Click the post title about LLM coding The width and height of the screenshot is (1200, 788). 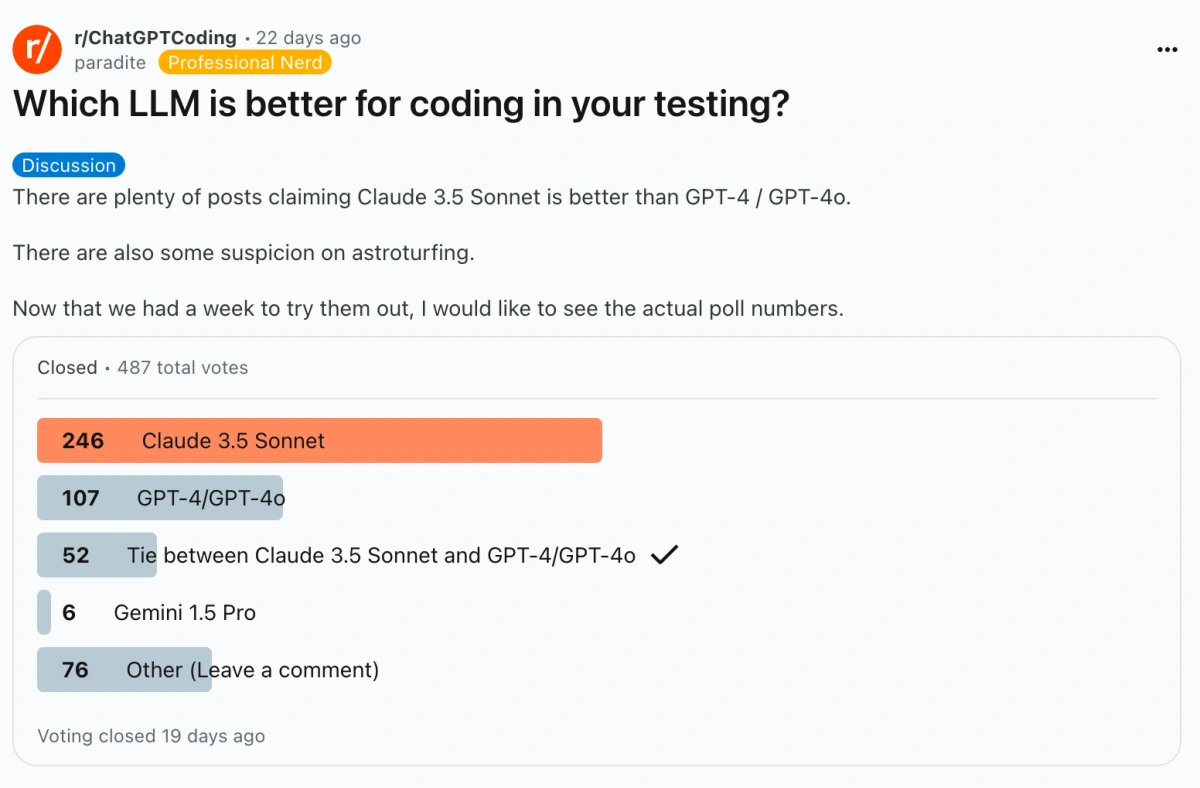pos(401,104)
